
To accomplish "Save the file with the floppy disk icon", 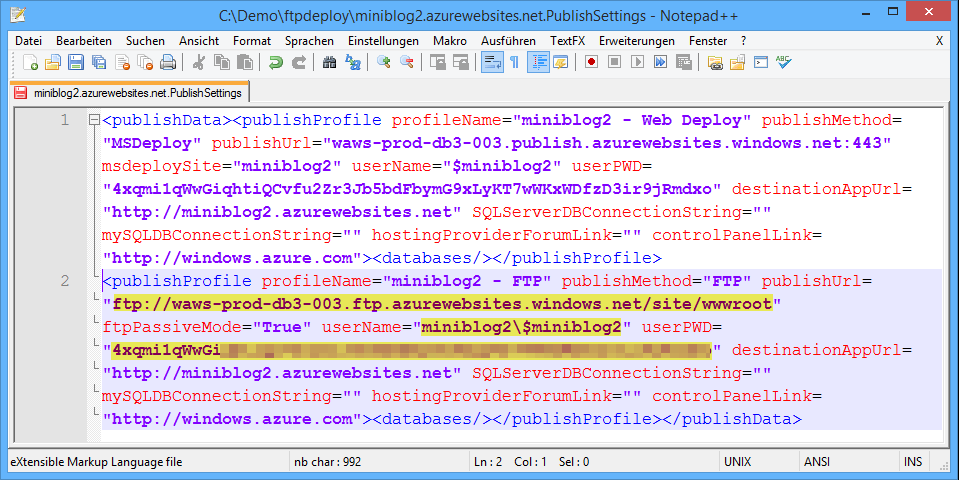I will tap(75, 63).
